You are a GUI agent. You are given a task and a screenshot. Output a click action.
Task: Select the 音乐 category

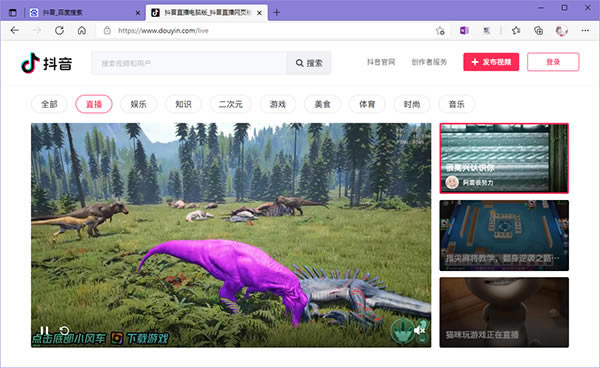457,104
